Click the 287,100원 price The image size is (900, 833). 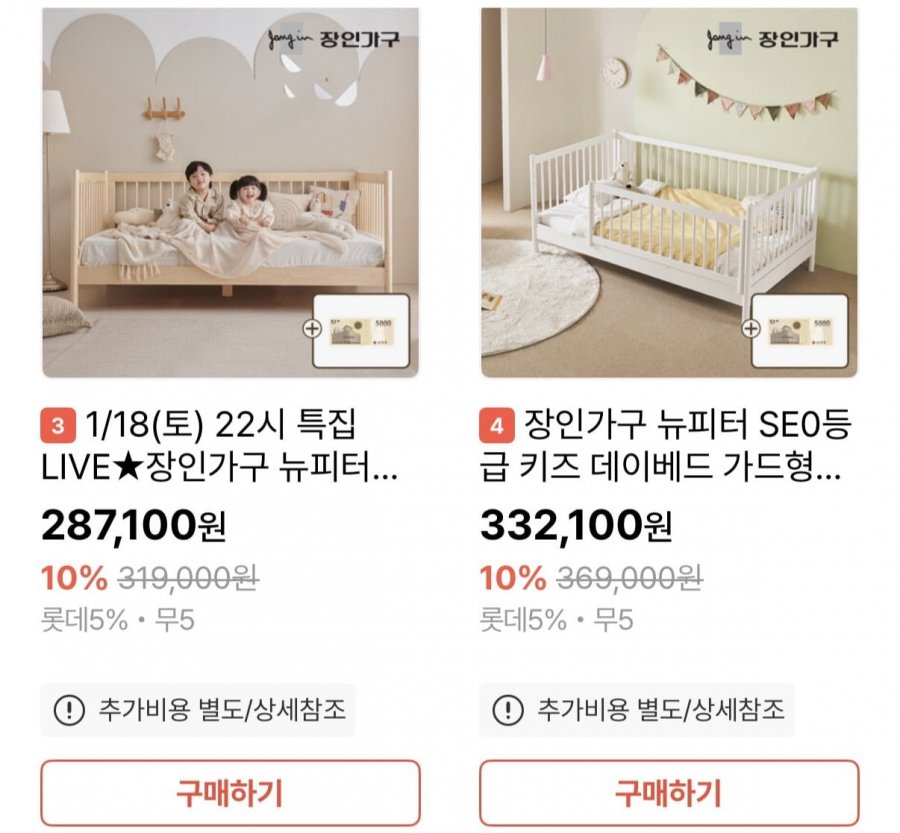tap(135, 526)
